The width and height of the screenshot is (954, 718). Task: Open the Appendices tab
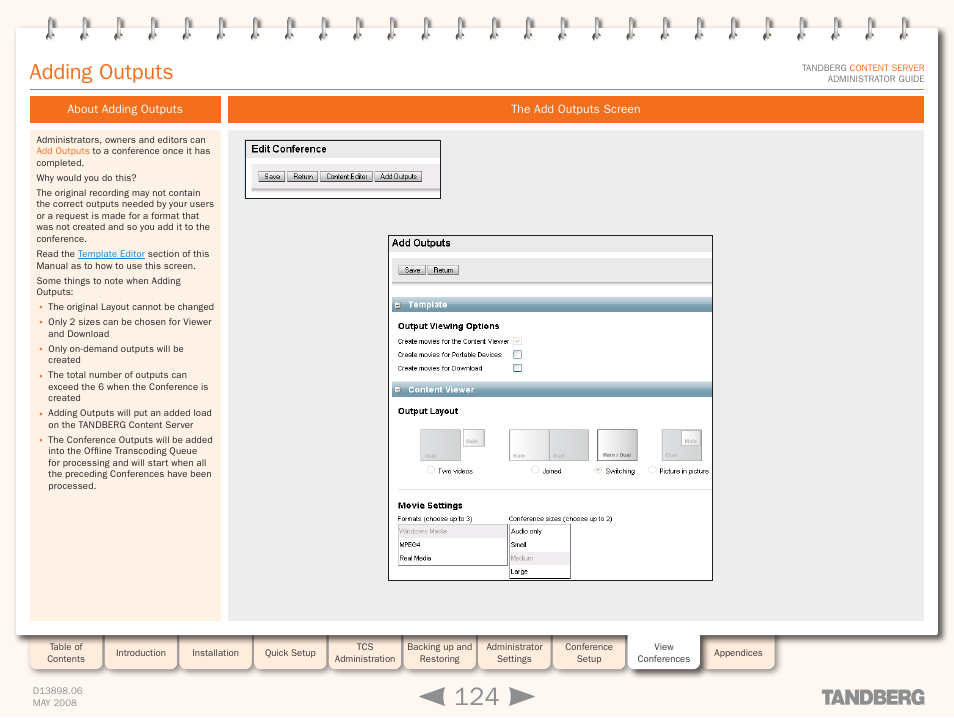click(x=738, y=652)
